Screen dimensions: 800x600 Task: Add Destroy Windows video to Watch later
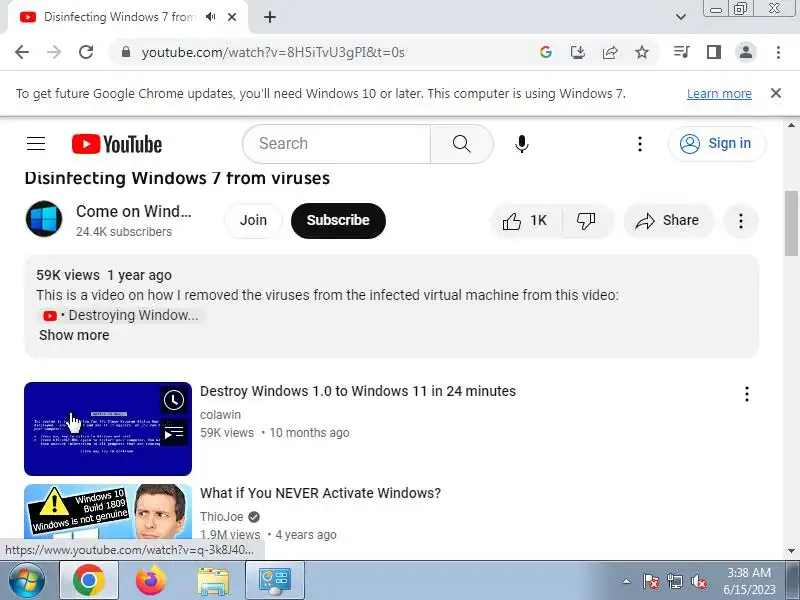[174, 400]
